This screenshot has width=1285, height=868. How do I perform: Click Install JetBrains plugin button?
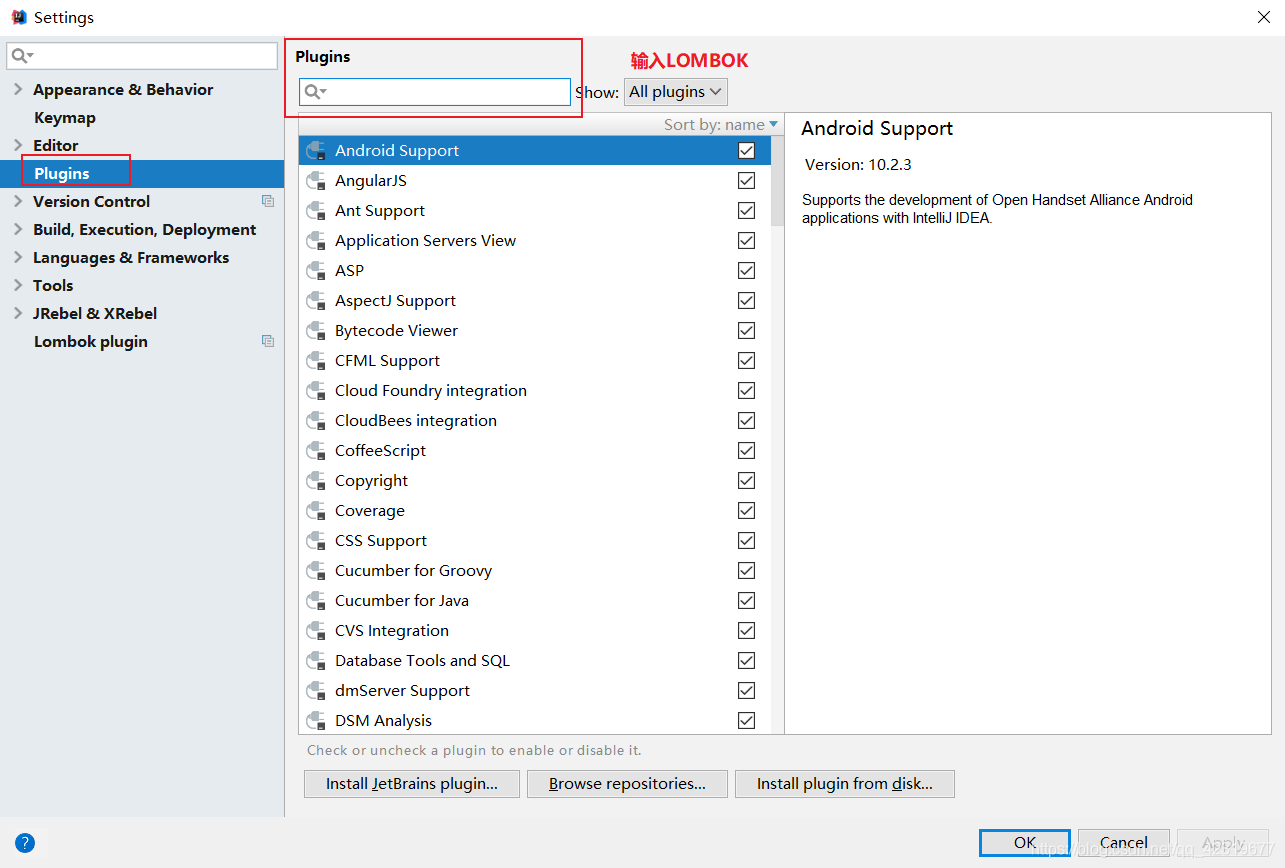(x=412, y=784)
